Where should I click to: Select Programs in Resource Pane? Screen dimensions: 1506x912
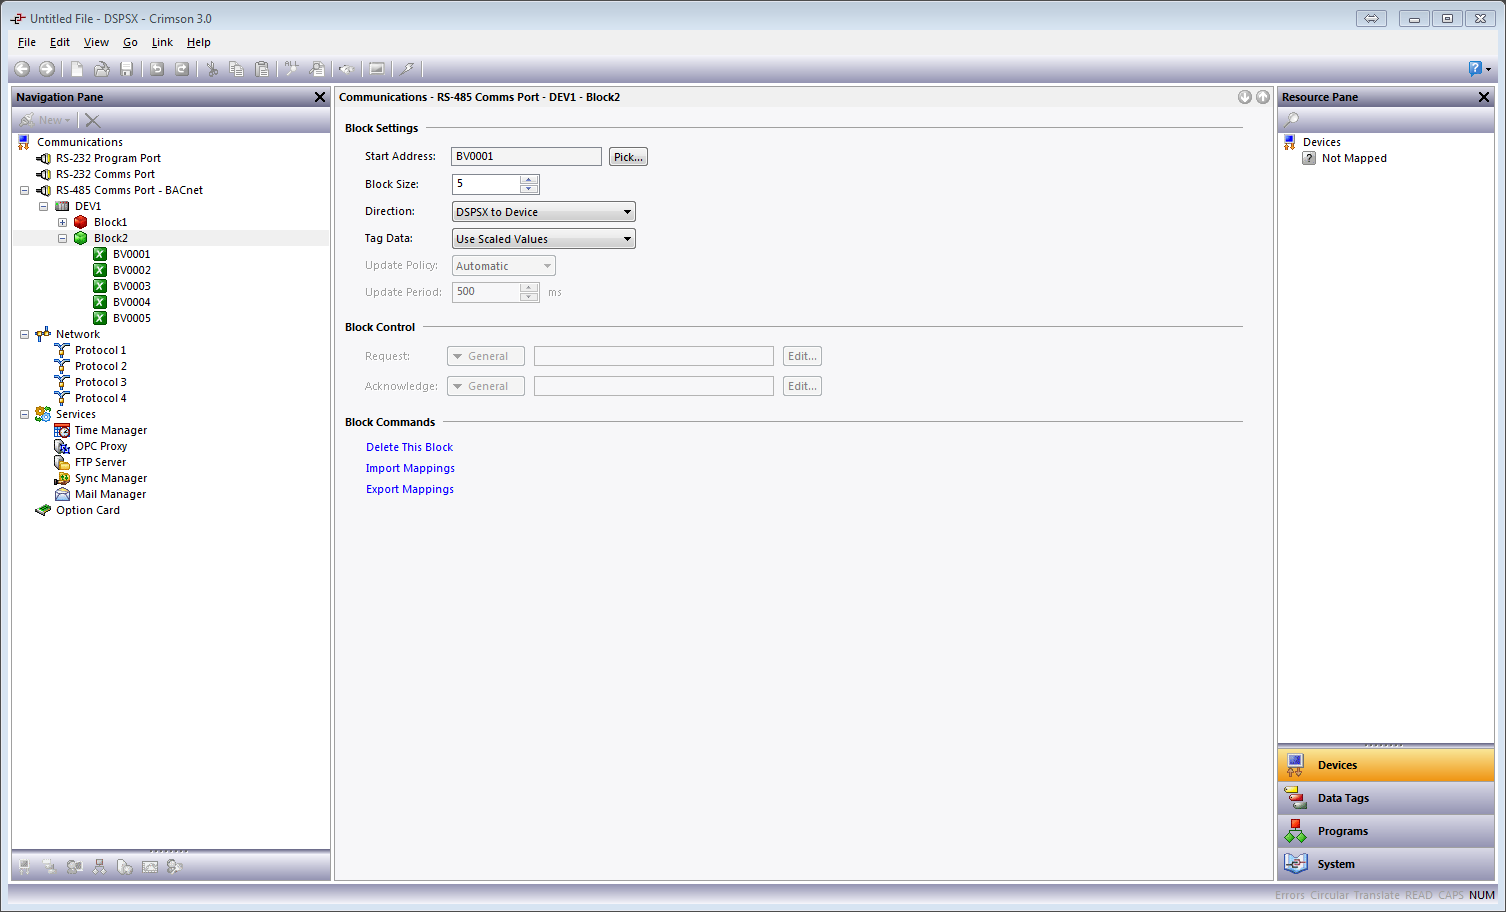[x=1386, y=831]
